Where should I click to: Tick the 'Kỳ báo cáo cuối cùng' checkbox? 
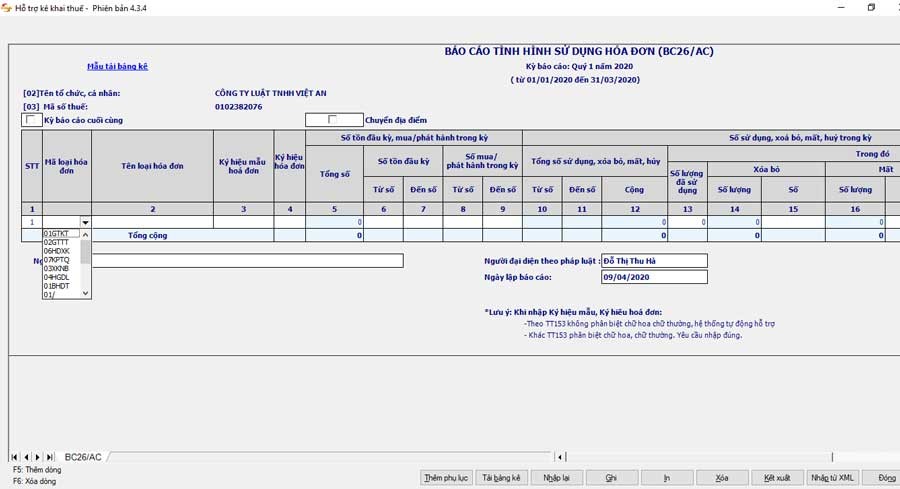click(x=31, y=120)
